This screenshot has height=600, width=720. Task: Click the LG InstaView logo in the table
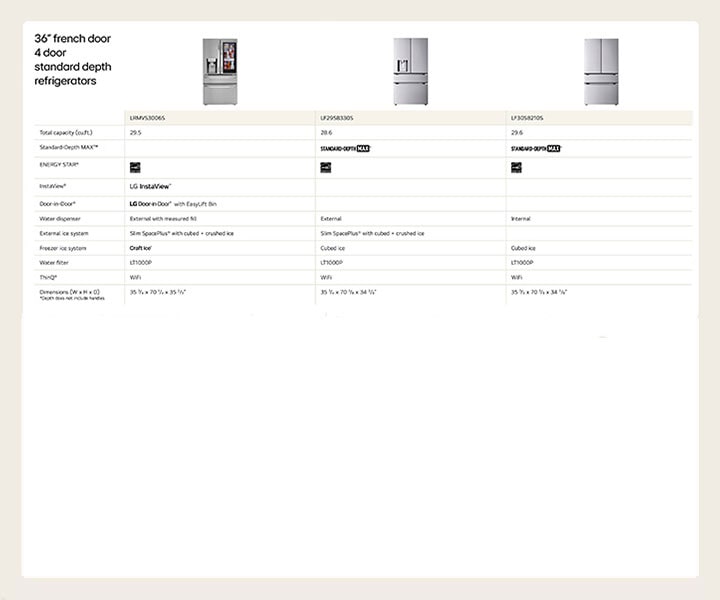click(x=151, y=186)
